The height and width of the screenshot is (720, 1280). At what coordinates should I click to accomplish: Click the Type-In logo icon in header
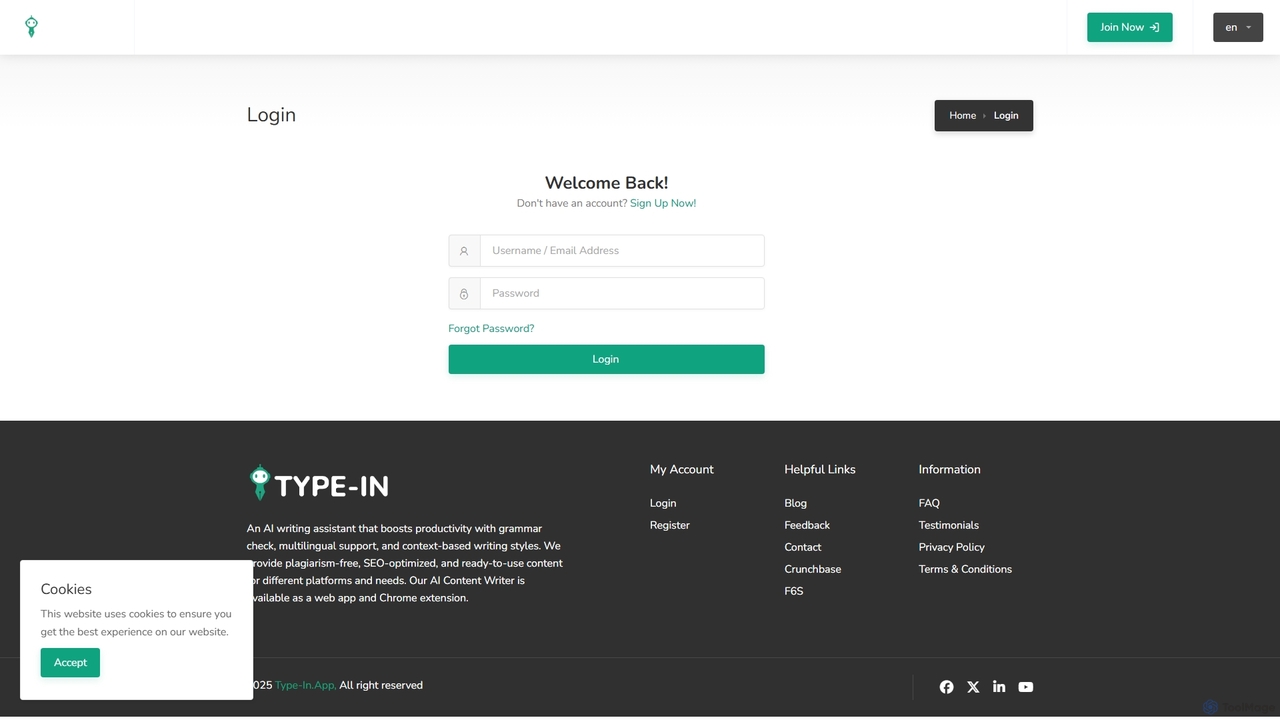pos(31,27)
